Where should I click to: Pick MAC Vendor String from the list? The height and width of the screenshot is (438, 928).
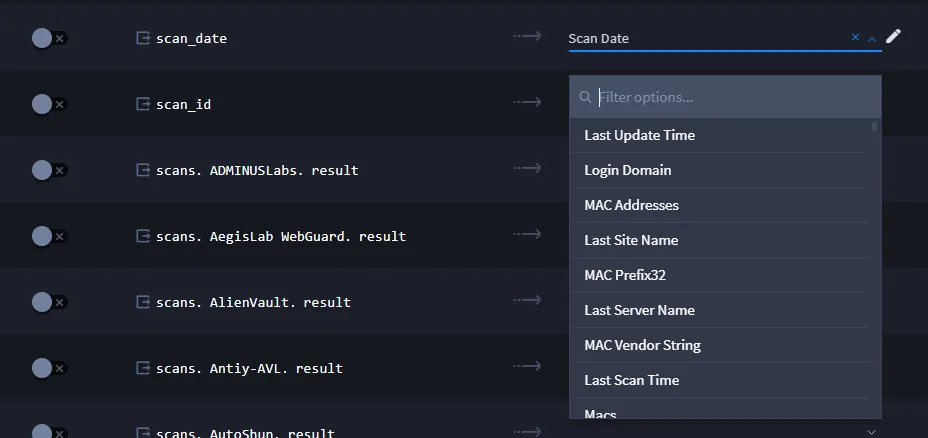tap(719, 345)
